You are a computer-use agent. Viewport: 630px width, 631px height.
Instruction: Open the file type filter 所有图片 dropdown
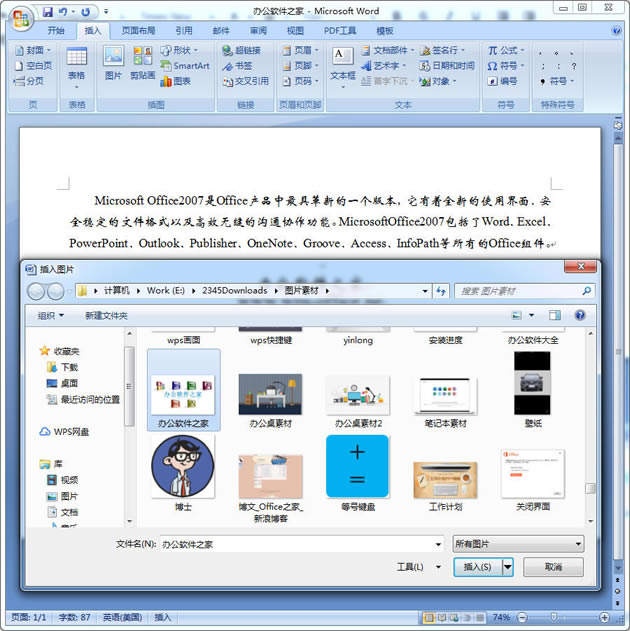517,544
